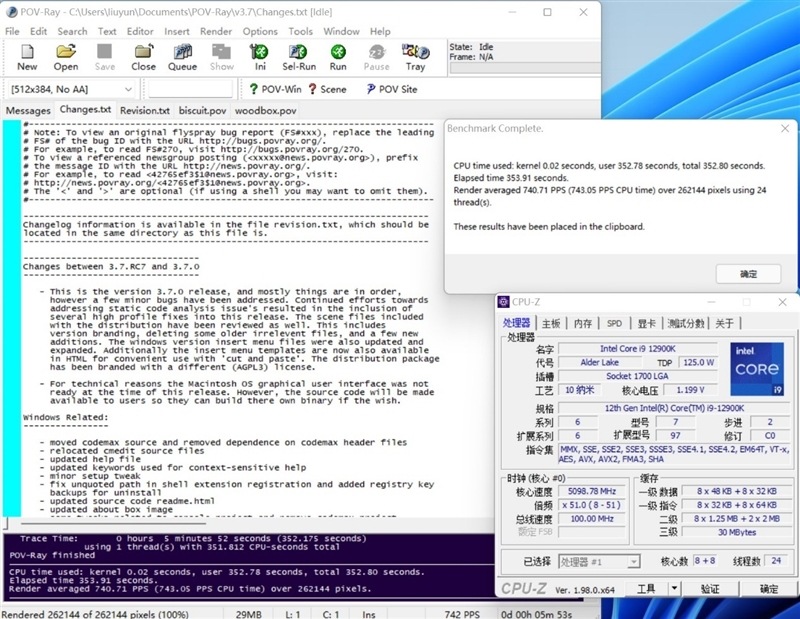
Task: Switch to the 内存 tab in CPU-Z
Action: click(583, 323)
